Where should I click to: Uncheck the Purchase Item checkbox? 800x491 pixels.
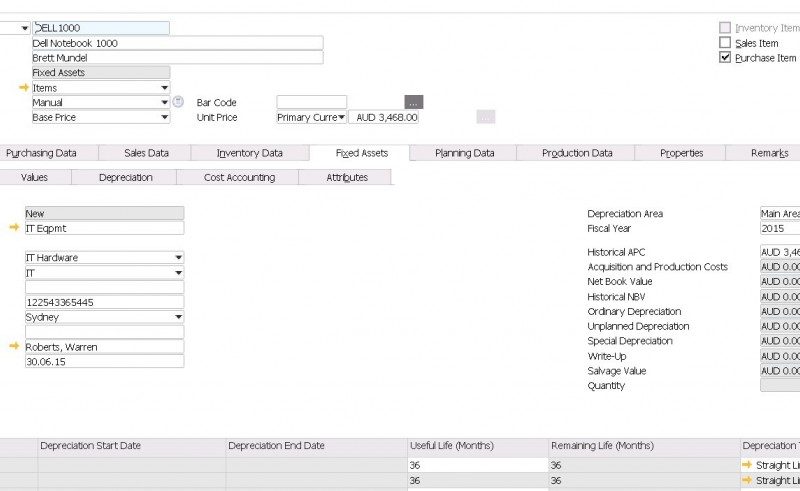click(x=724, y=57)
